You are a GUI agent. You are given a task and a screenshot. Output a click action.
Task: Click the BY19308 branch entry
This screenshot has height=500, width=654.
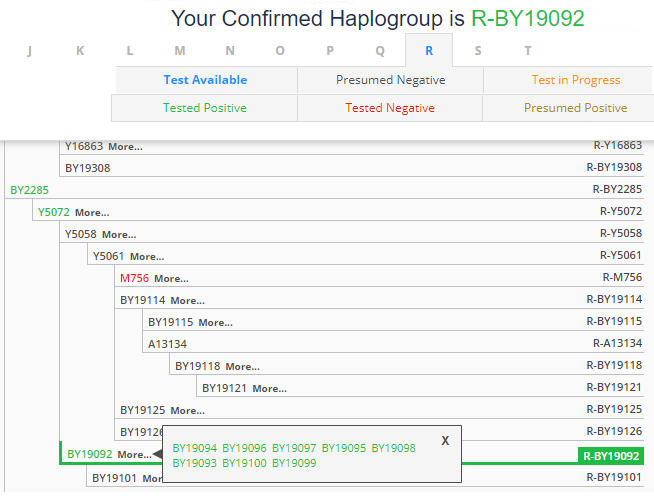(87, 168)
